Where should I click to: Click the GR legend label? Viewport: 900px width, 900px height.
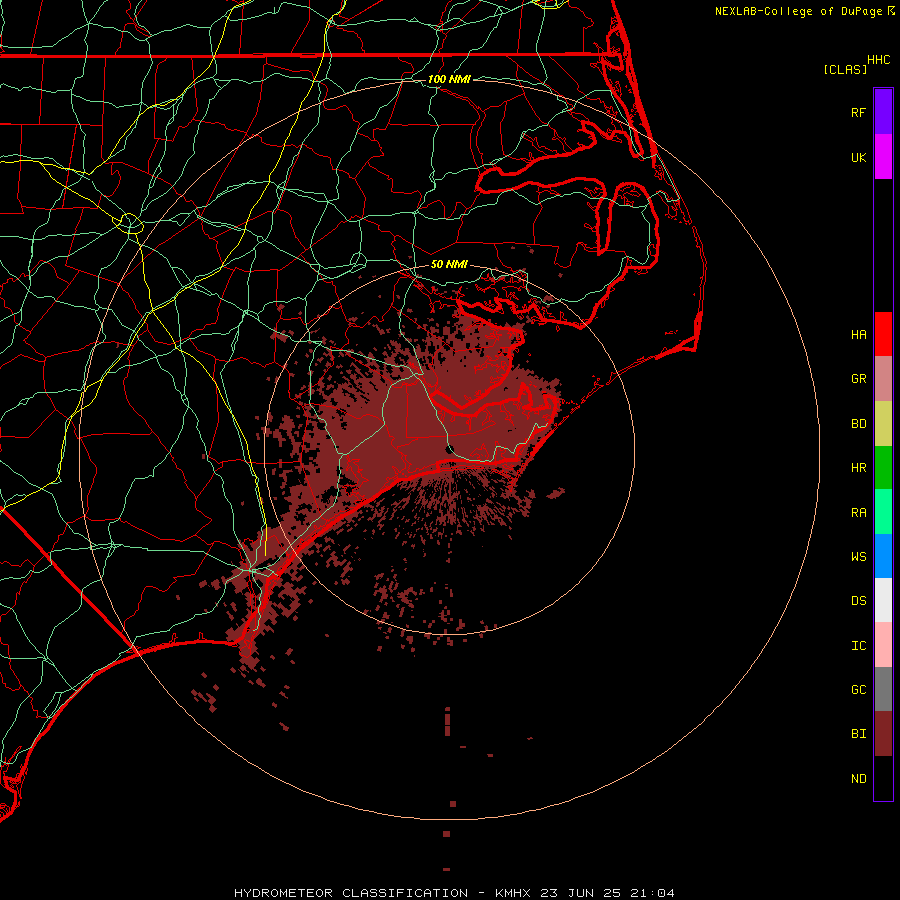pos(858,379)
